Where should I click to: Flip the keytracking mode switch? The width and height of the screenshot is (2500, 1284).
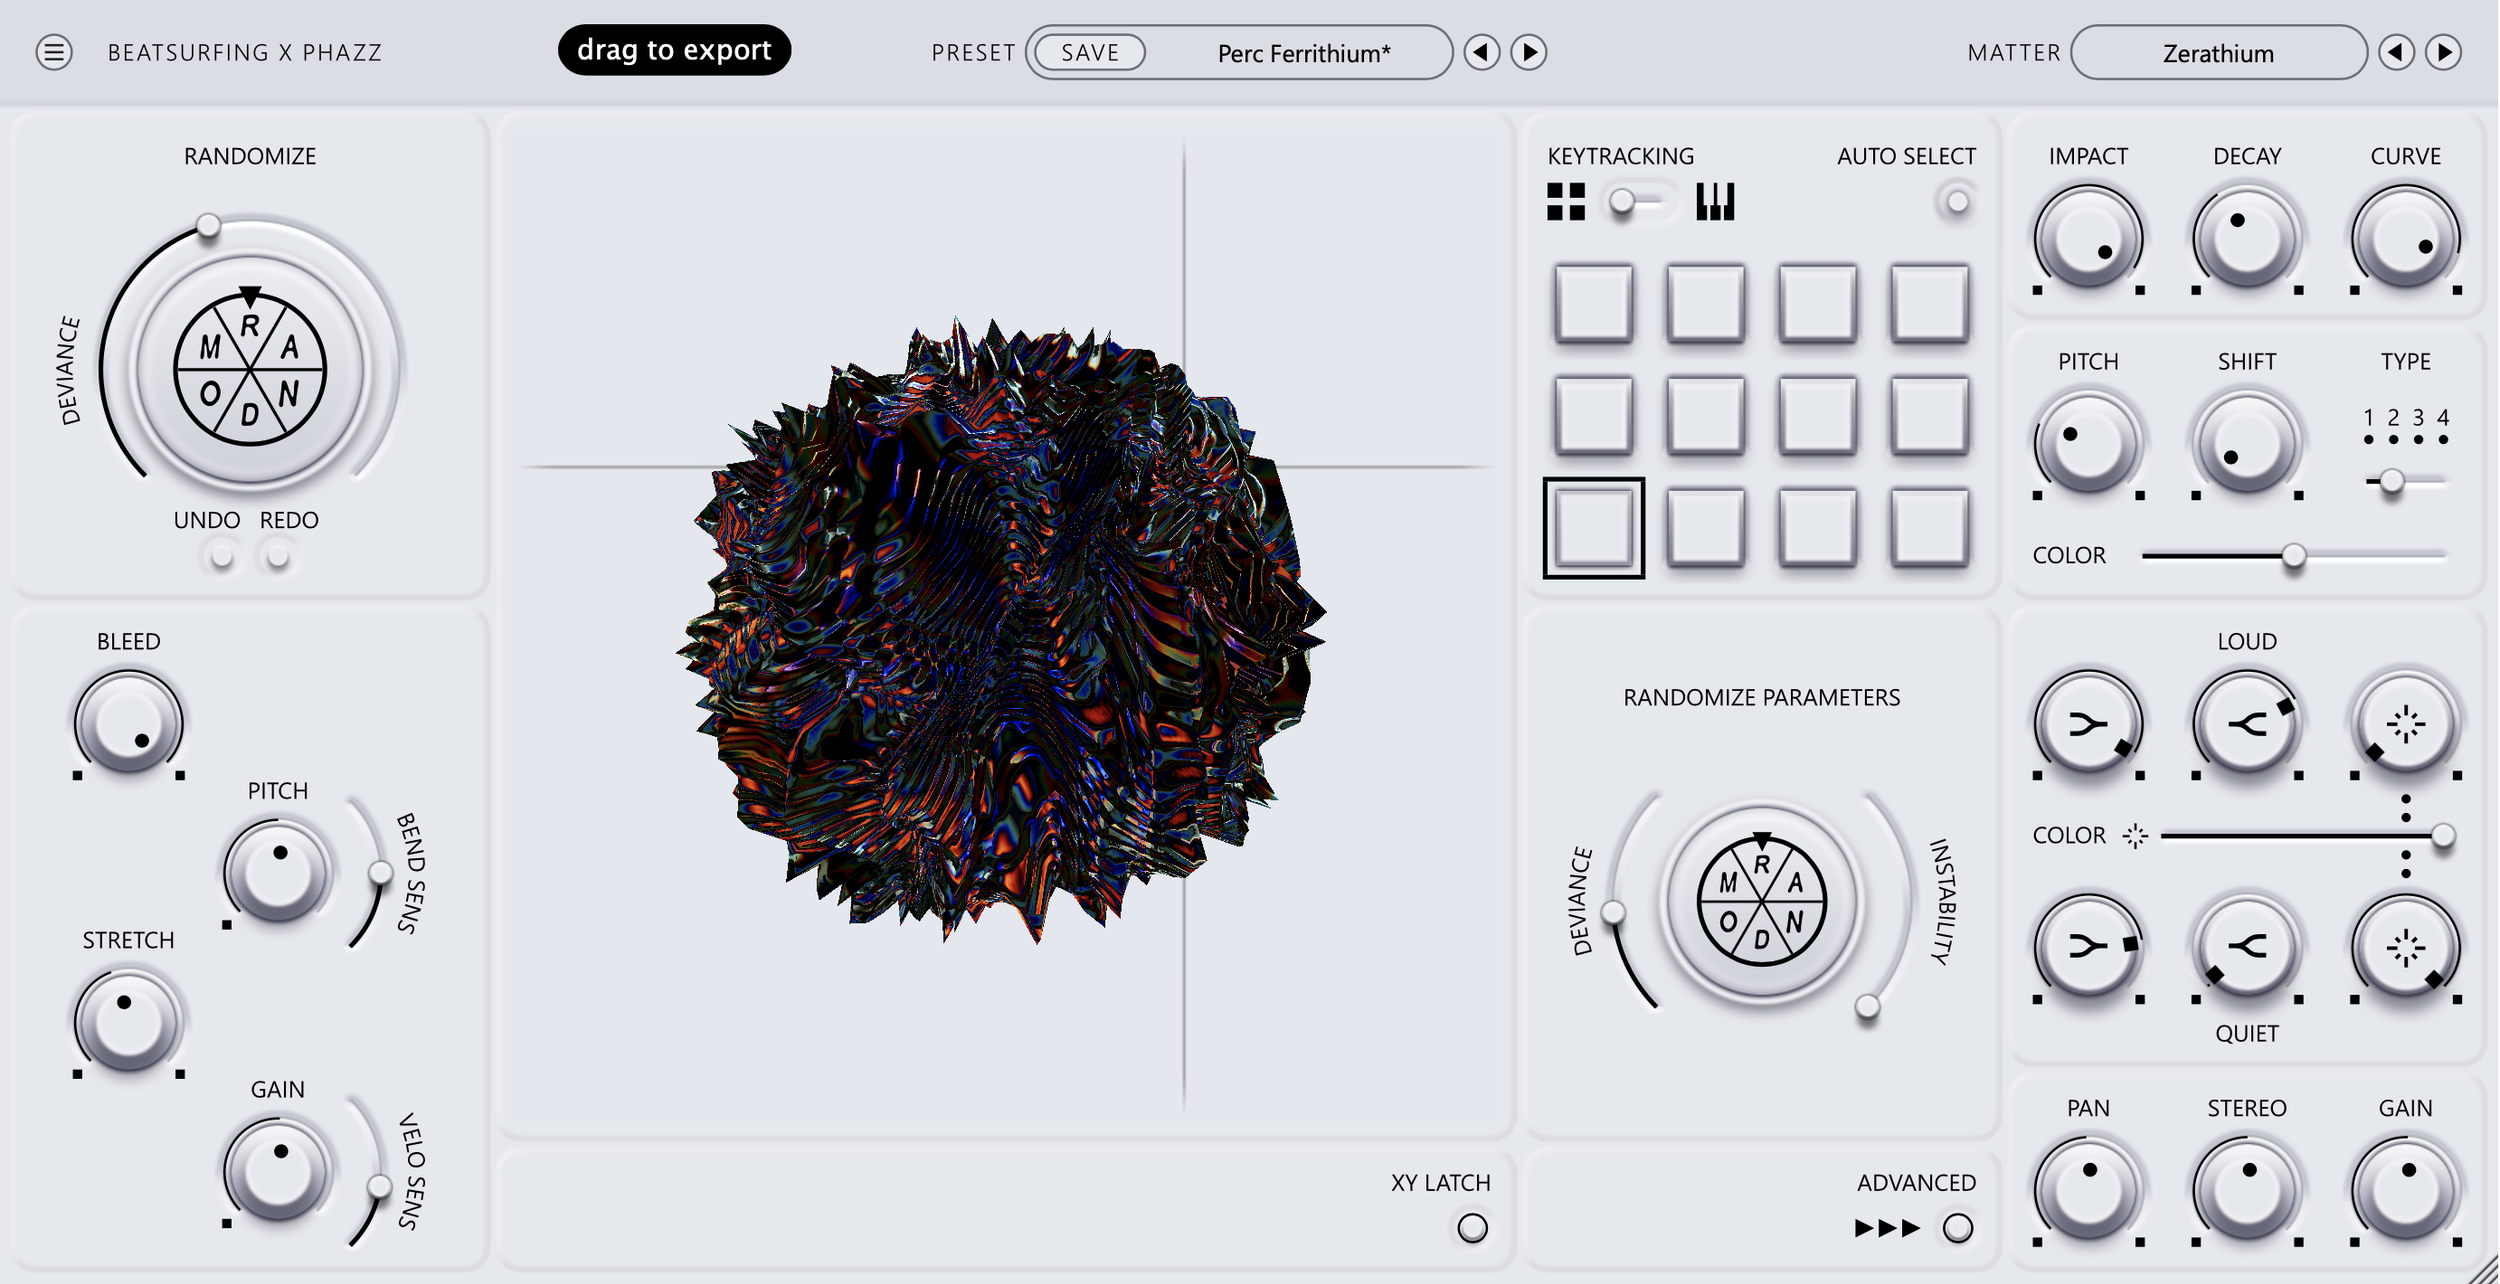1636,202
